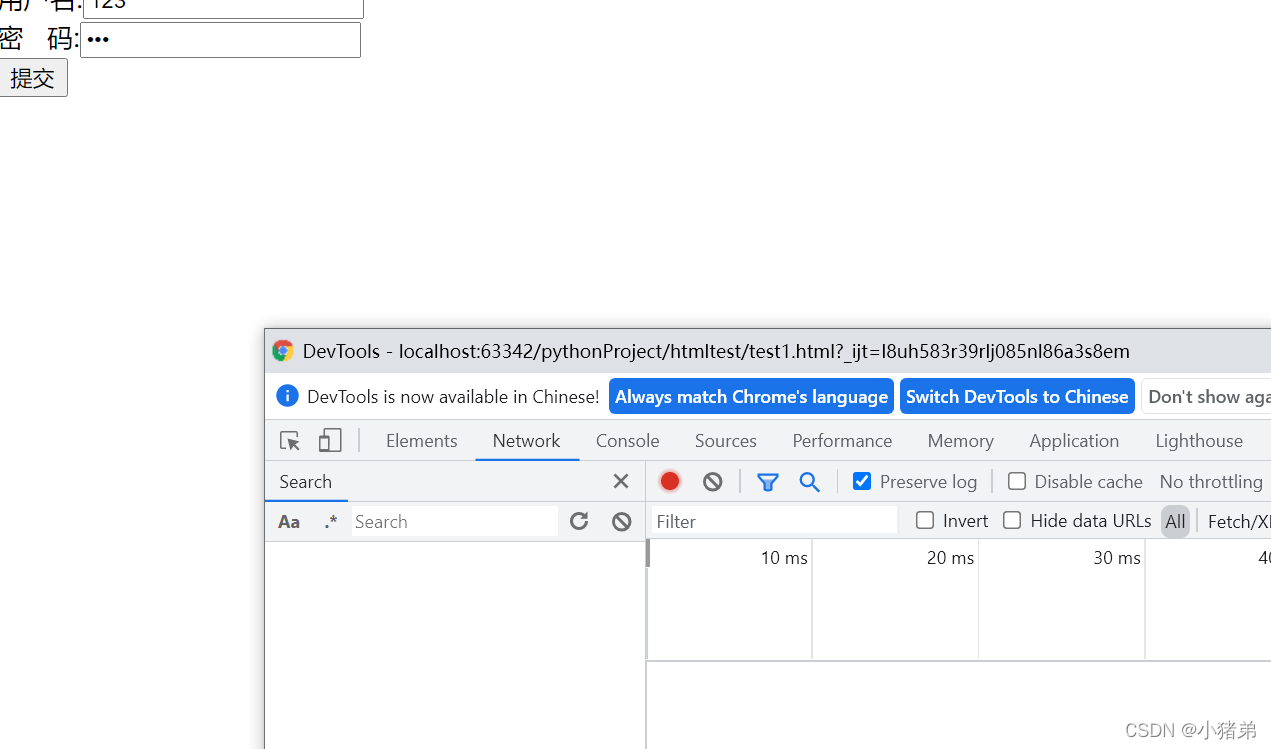Click the Chrome icon in DevTools title
This screenshot has width=1271, height=749.
point(283,351)
